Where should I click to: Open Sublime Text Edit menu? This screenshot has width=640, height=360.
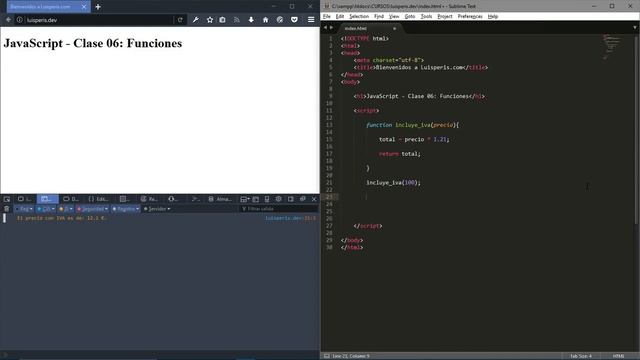pyautogui.click(x=340, y=16)
